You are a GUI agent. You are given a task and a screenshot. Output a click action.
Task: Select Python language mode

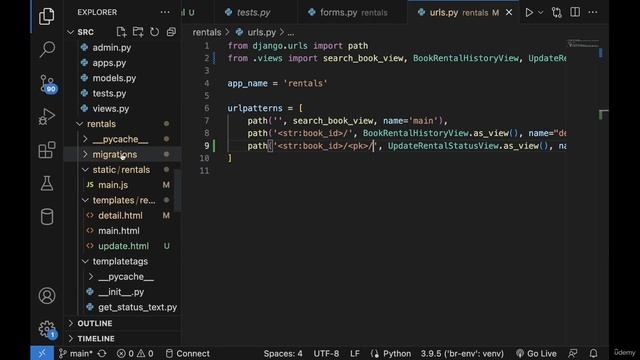[x=391, y=353]
